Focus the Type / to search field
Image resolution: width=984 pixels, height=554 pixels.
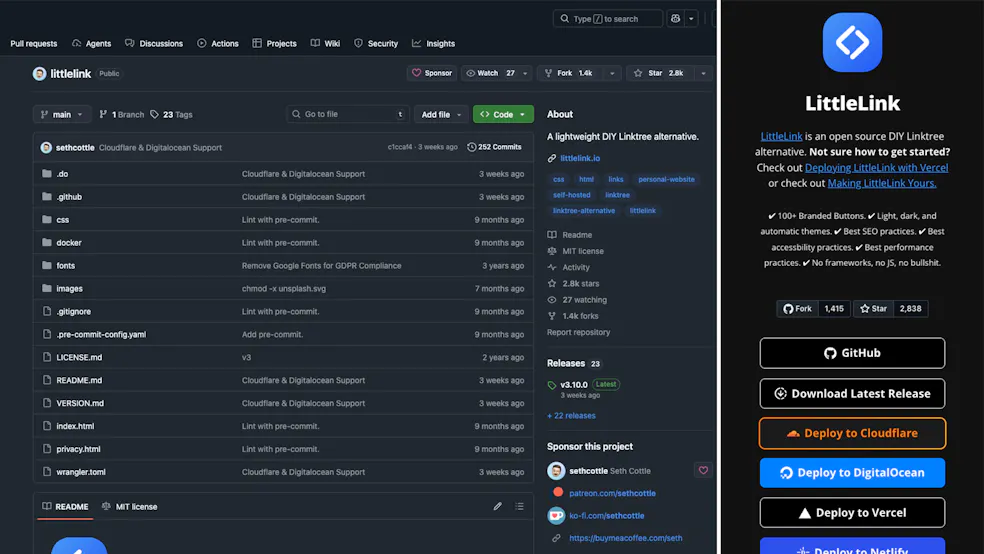pos(607,19)
